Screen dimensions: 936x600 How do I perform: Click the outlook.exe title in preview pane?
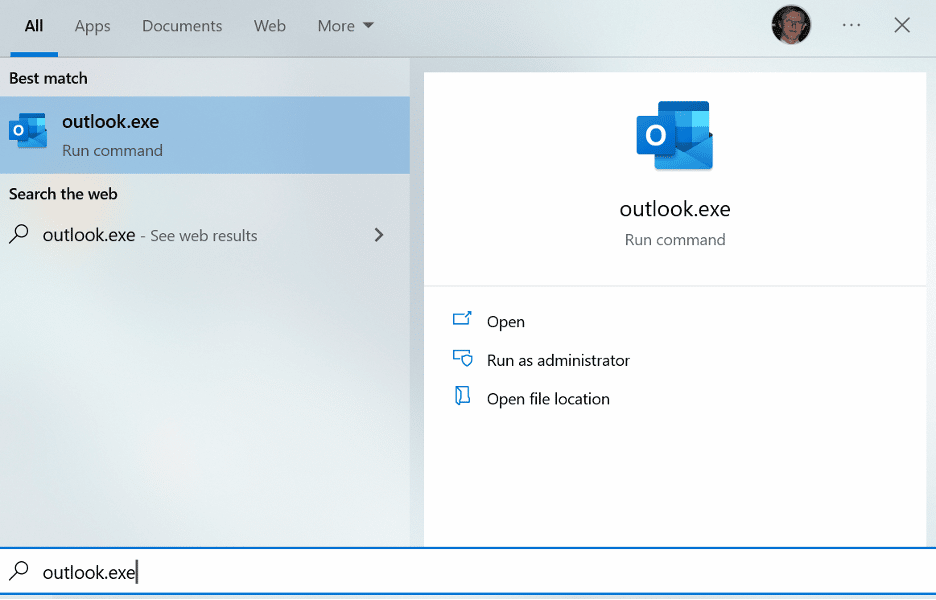point(675,209)
